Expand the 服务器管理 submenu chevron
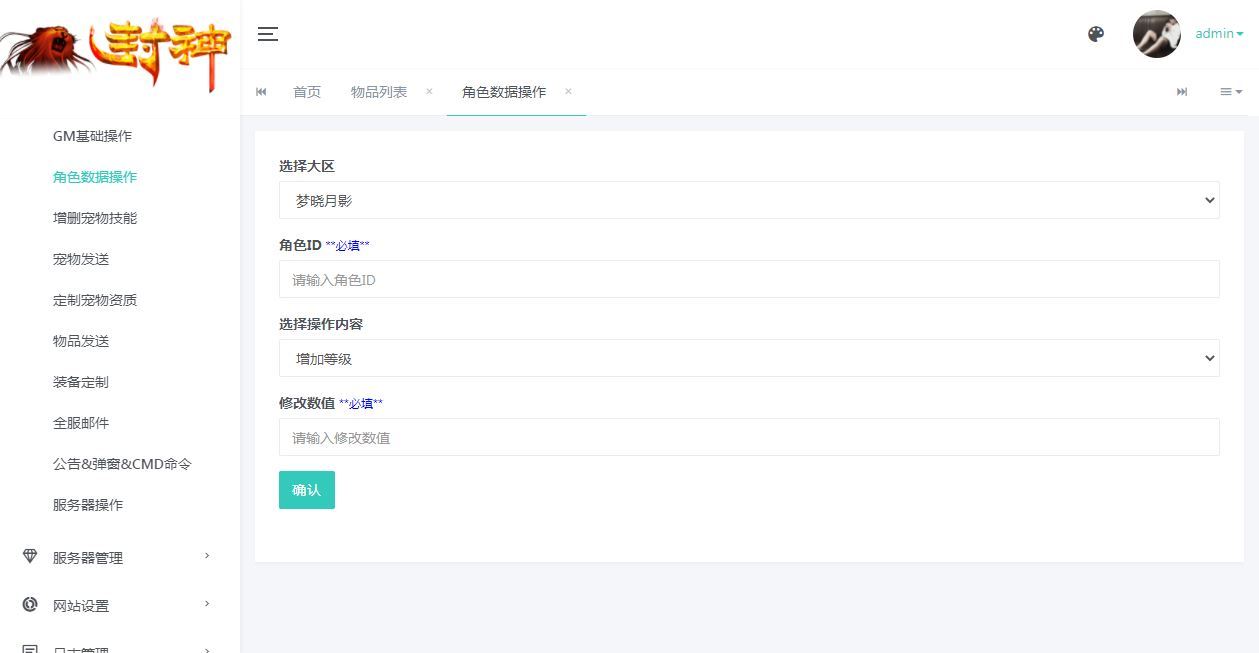 point(207,557)
